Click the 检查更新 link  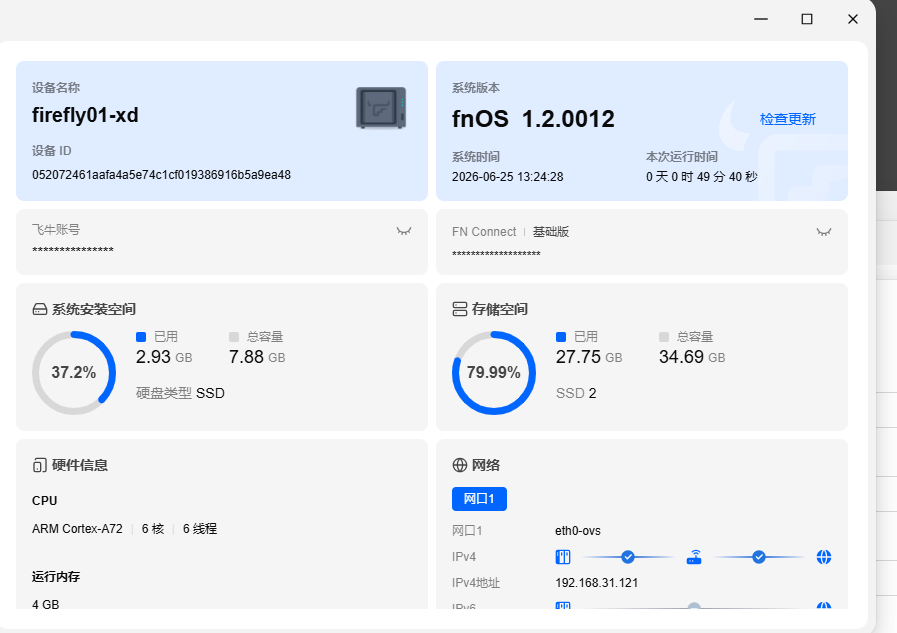787,119
